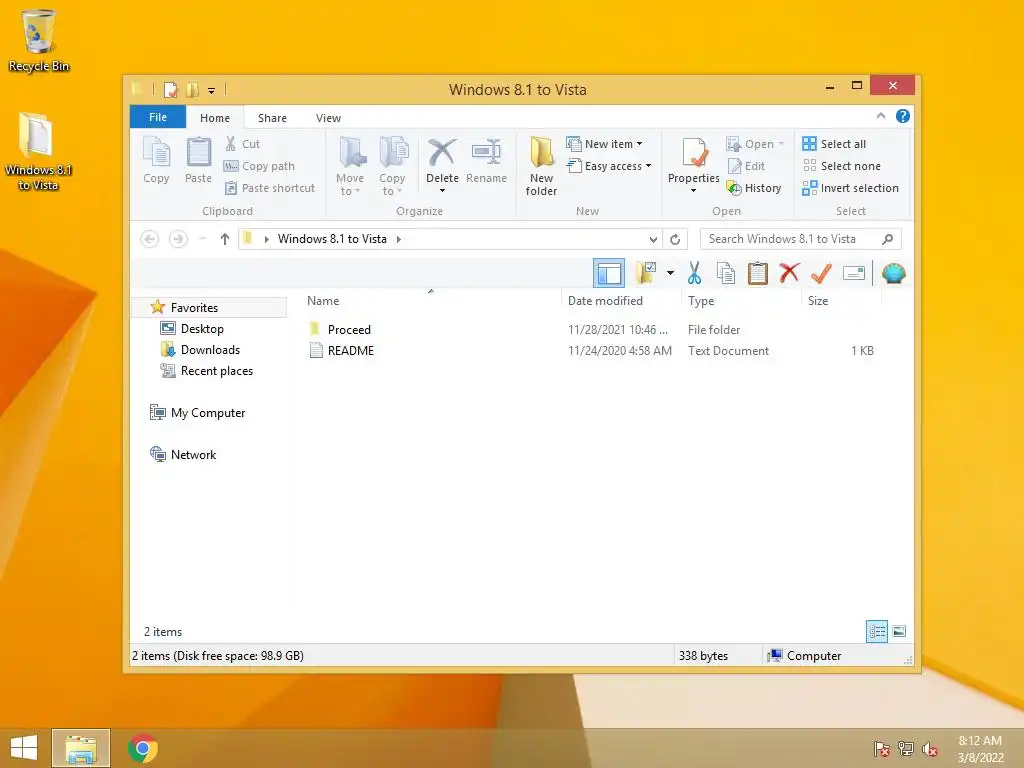The image size is (1024, 768).
Task: Click the scissors Cut toolbar icon
Action: [x=694, y=274]
